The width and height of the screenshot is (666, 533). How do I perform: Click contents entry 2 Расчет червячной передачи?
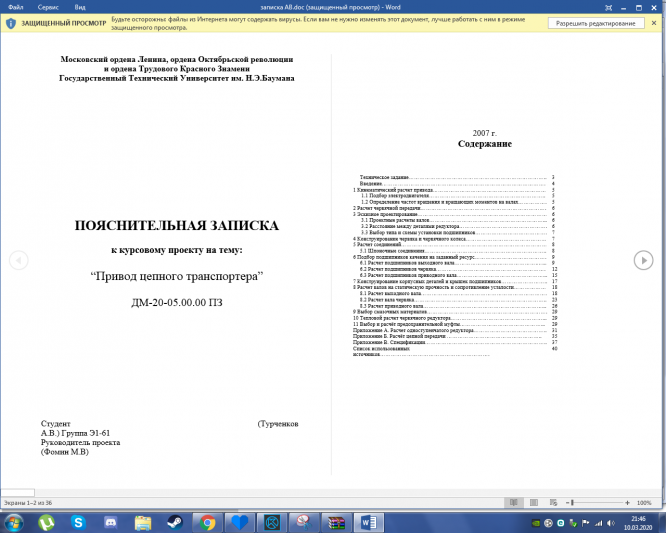(387, 208)
